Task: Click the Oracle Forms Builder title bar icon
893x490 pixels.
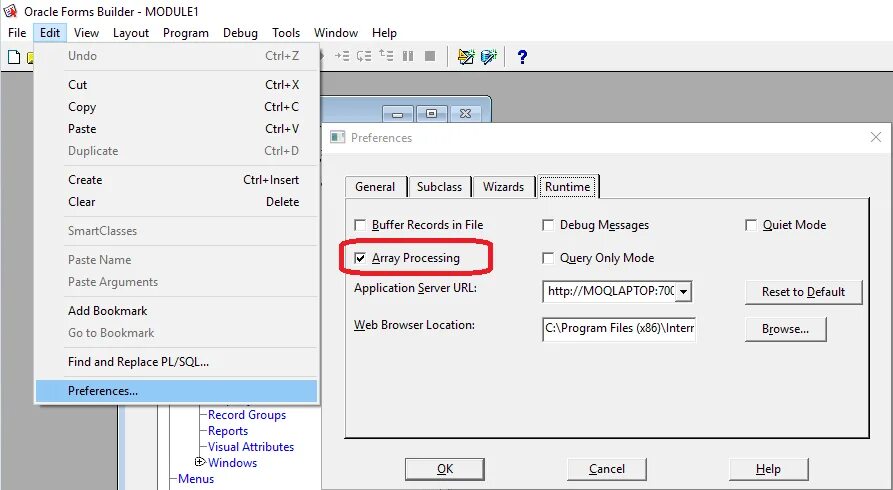Action: pyautogui.click(x=10, y=10)
